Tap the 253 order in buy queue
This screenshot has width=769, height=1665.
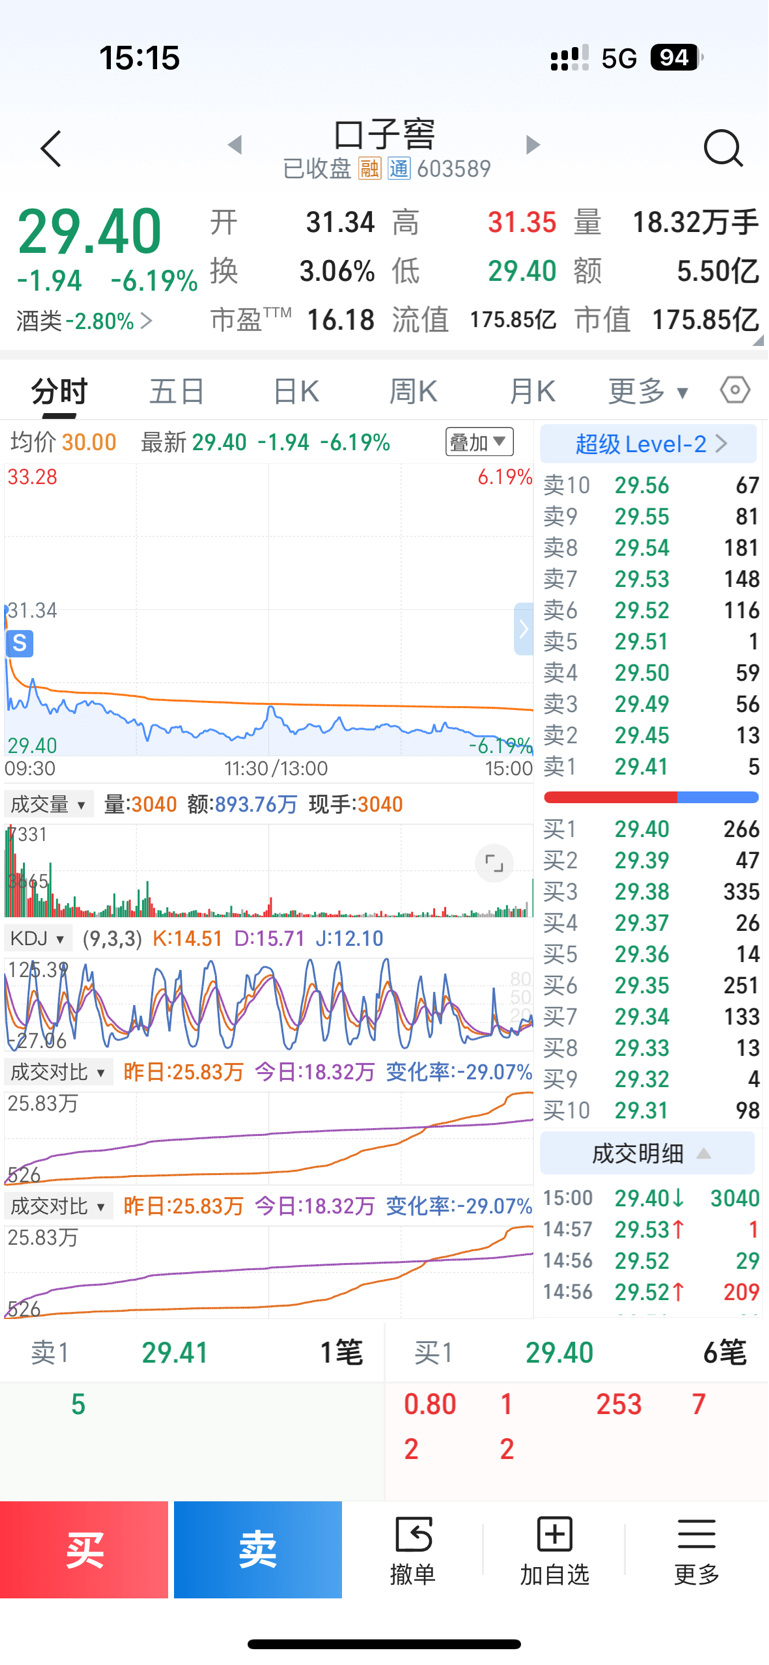[x=618, y=1404]
